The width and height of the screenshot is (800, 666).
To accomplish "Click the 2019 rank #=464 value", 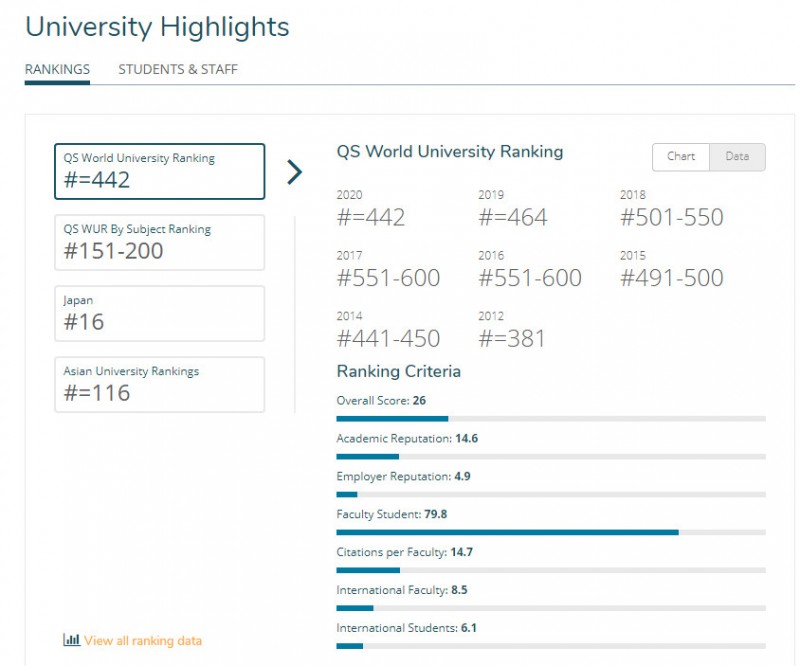I will [x=513, y=218].
